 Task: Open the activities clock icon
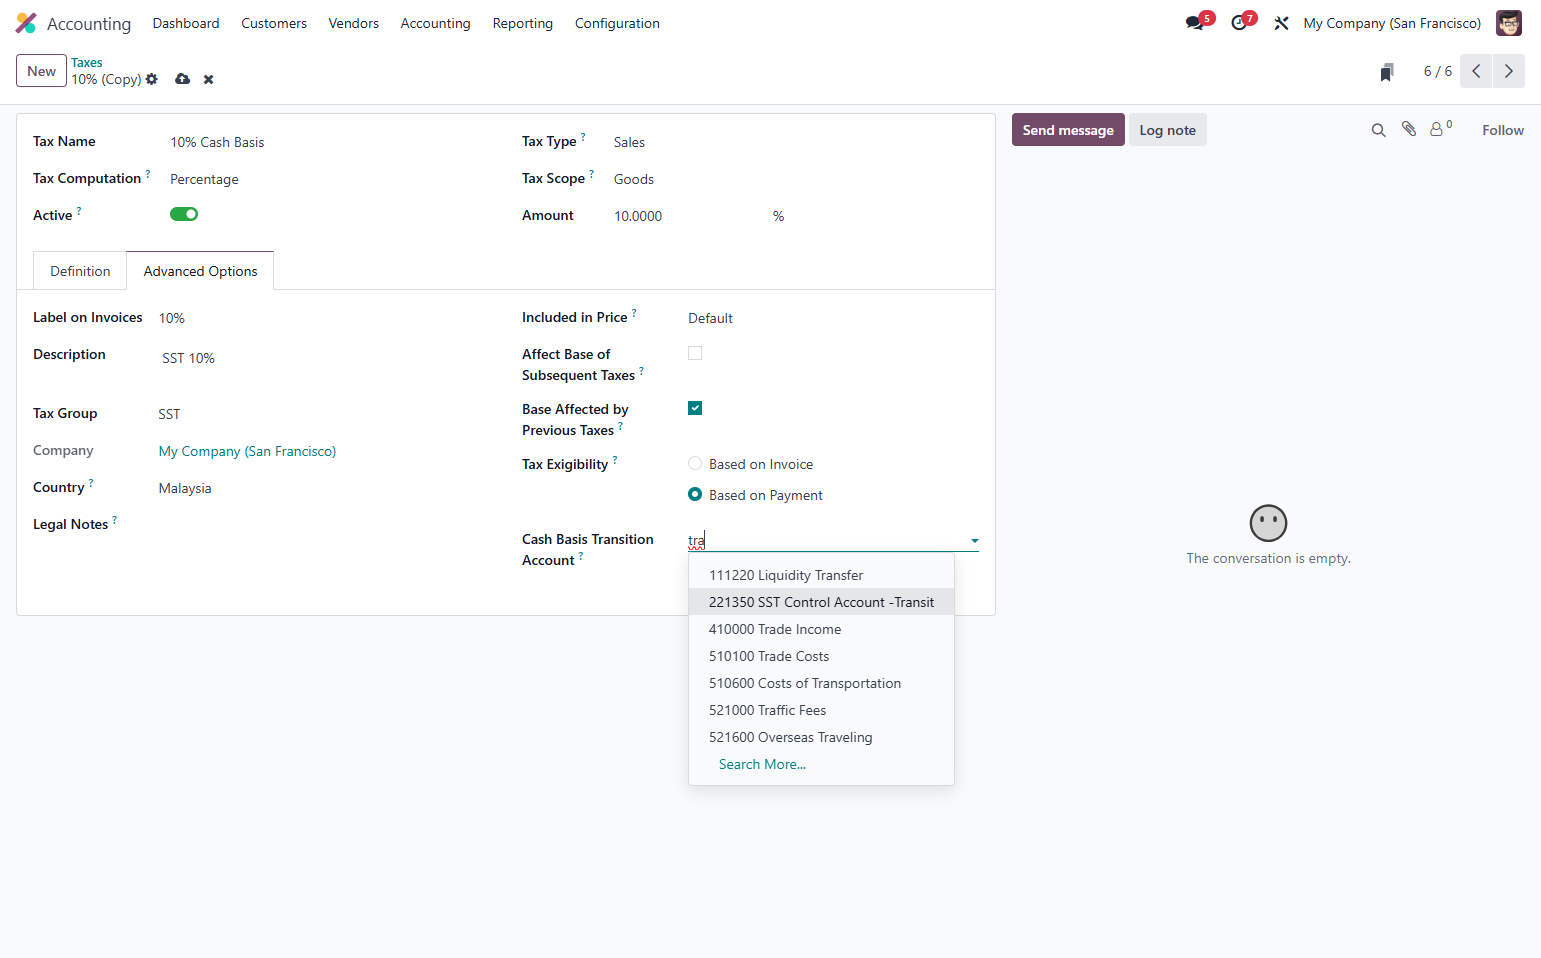(x=1240, y=23)
